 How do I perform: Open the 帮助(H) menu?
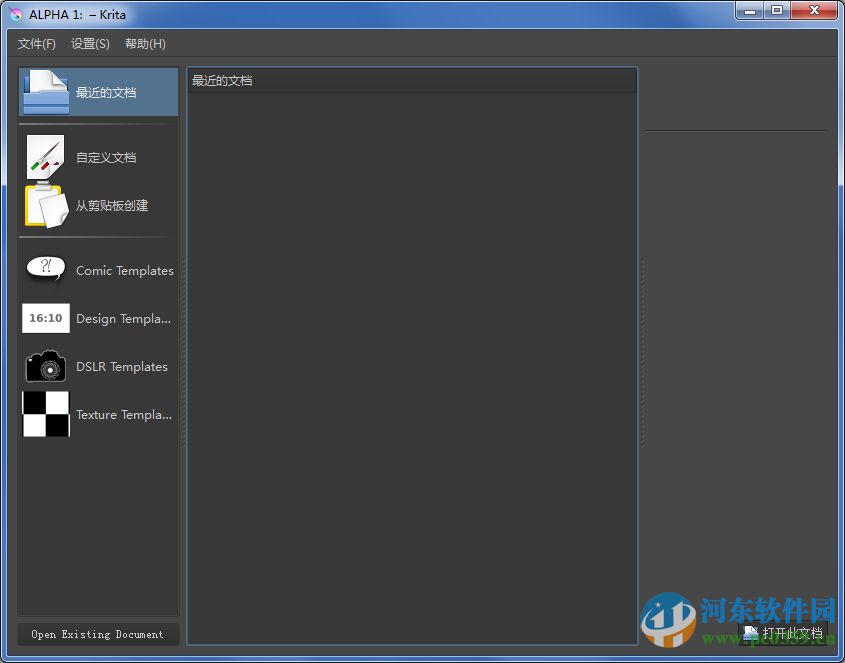pos(145,43)
